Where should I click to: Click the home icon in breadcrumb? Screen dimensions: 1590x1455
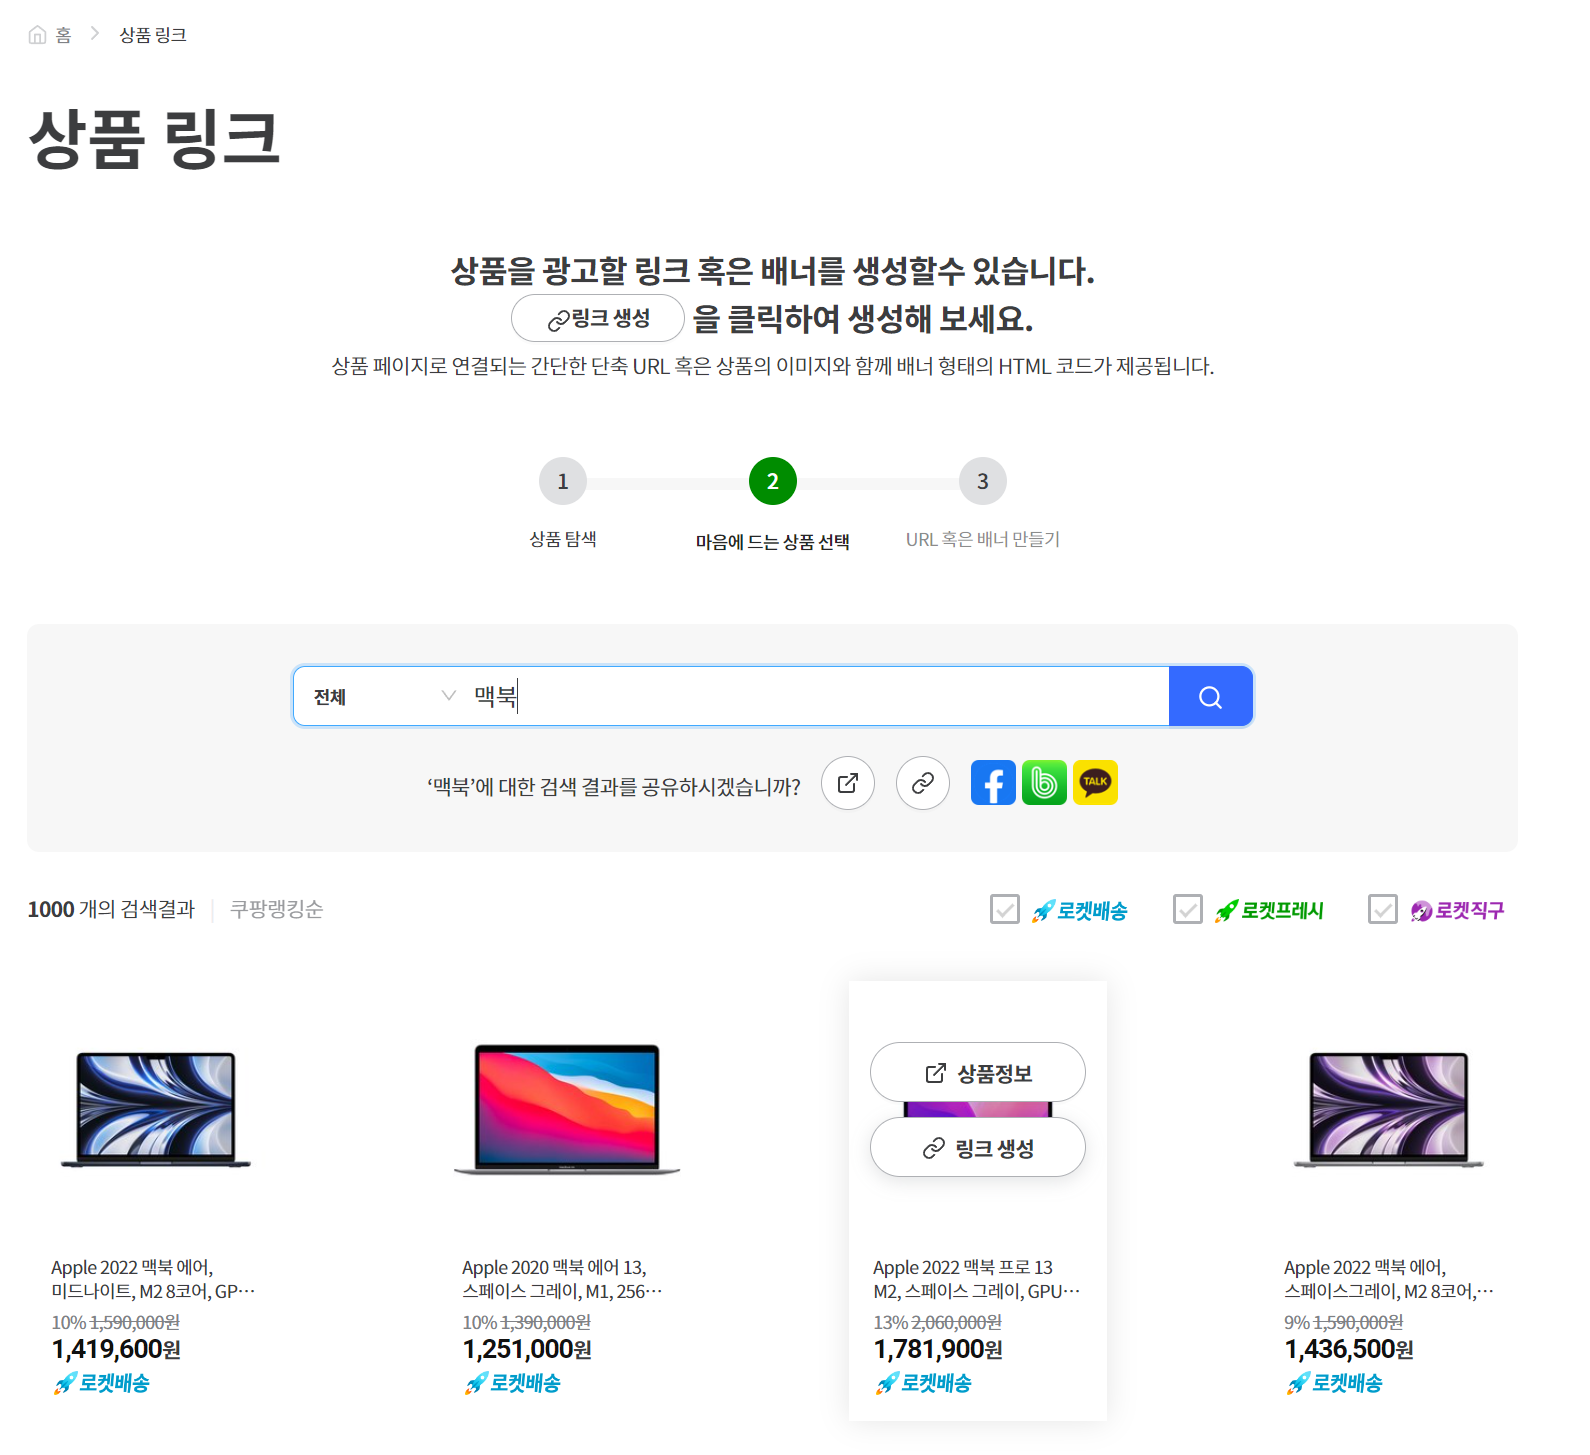point(37,35)
